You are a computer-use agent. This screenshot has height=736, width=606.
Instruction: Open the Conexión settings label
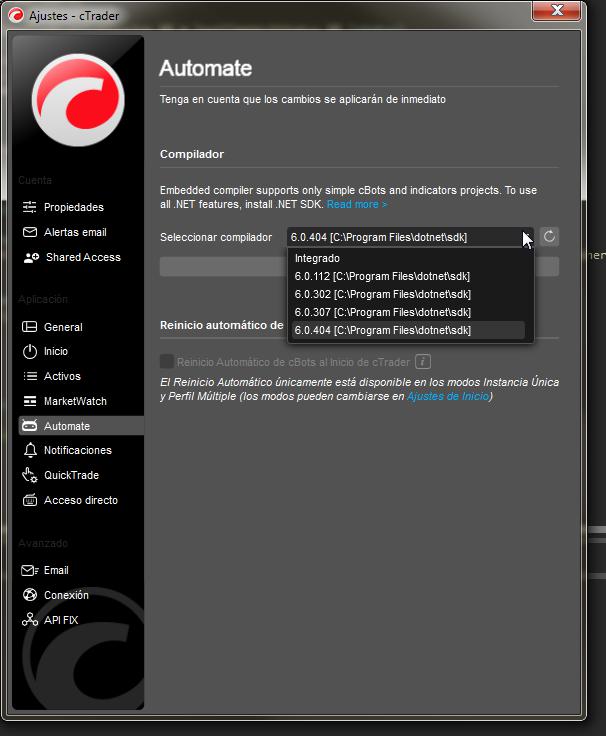point(66,595)
